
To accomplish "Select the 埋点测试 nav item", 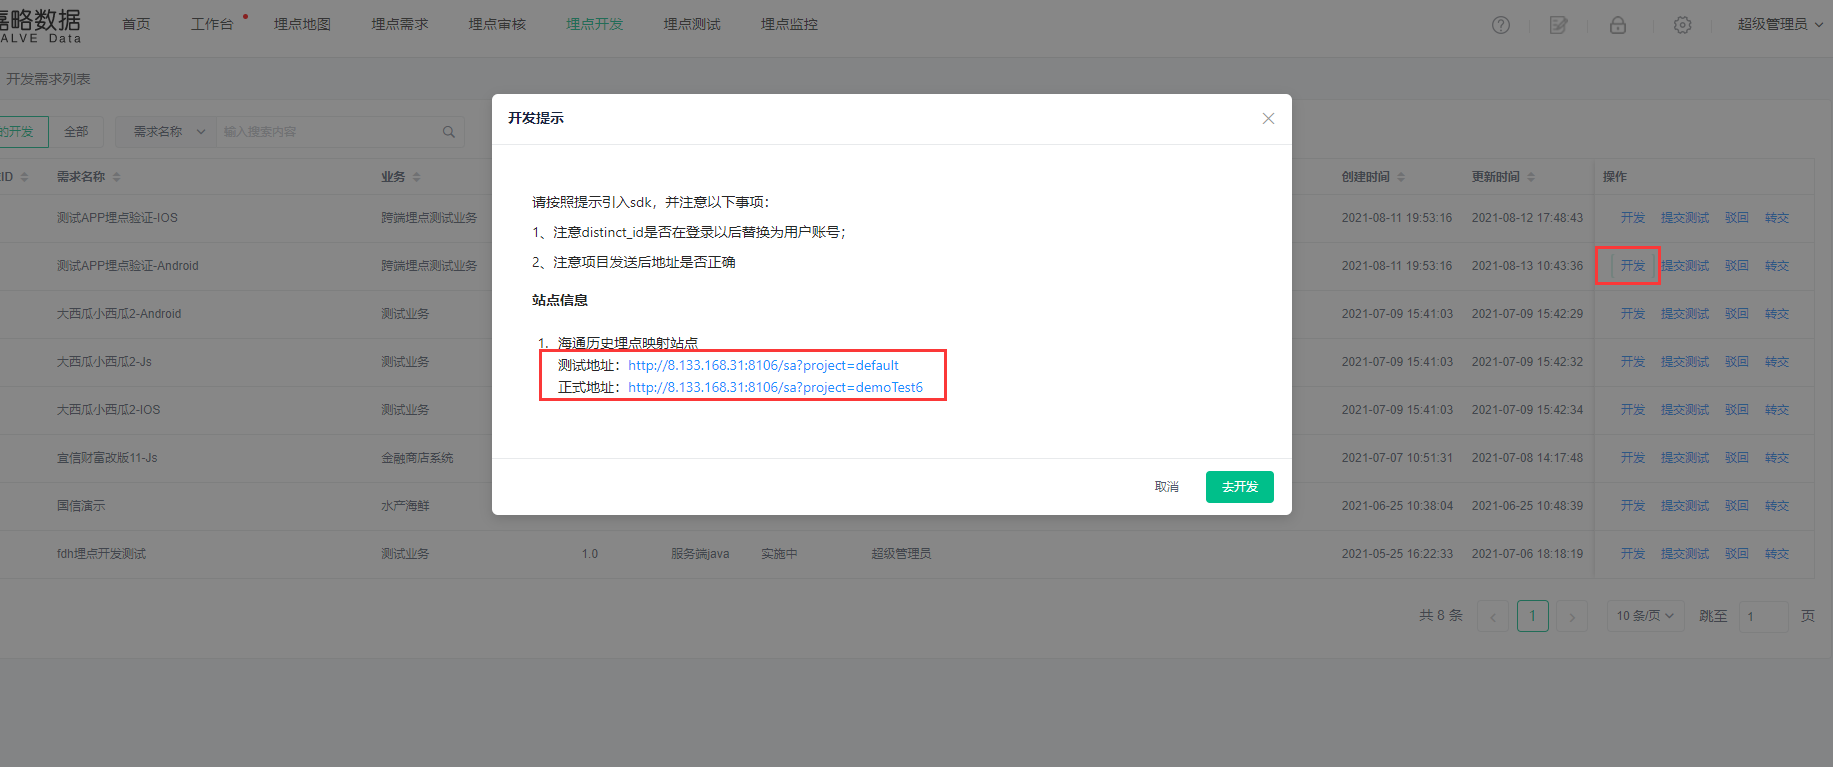I will pyautogui.click(x=692, y=24).
